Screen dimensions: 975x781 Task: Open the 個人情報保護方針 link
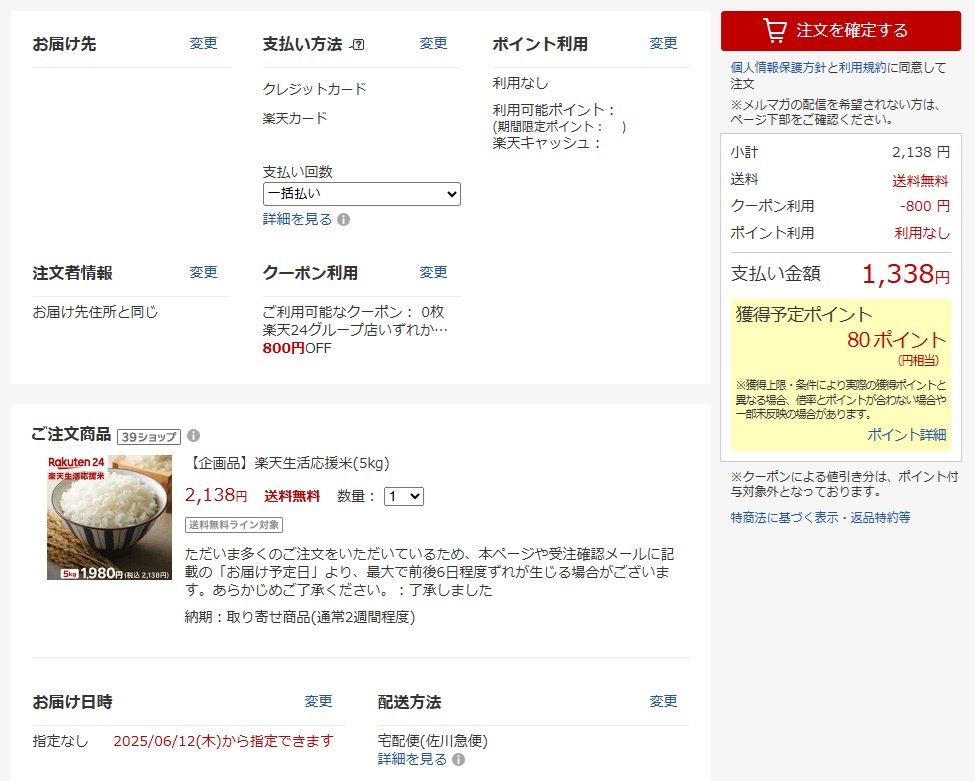click(779, 68)
